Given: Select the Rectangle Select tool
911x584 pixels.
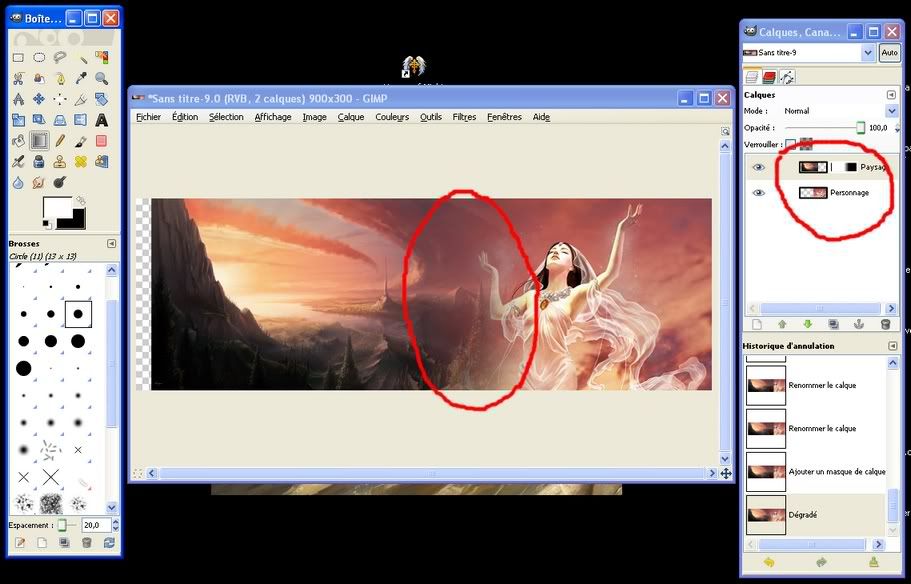Looking at the screenshot, I should (x=18, y=58).
